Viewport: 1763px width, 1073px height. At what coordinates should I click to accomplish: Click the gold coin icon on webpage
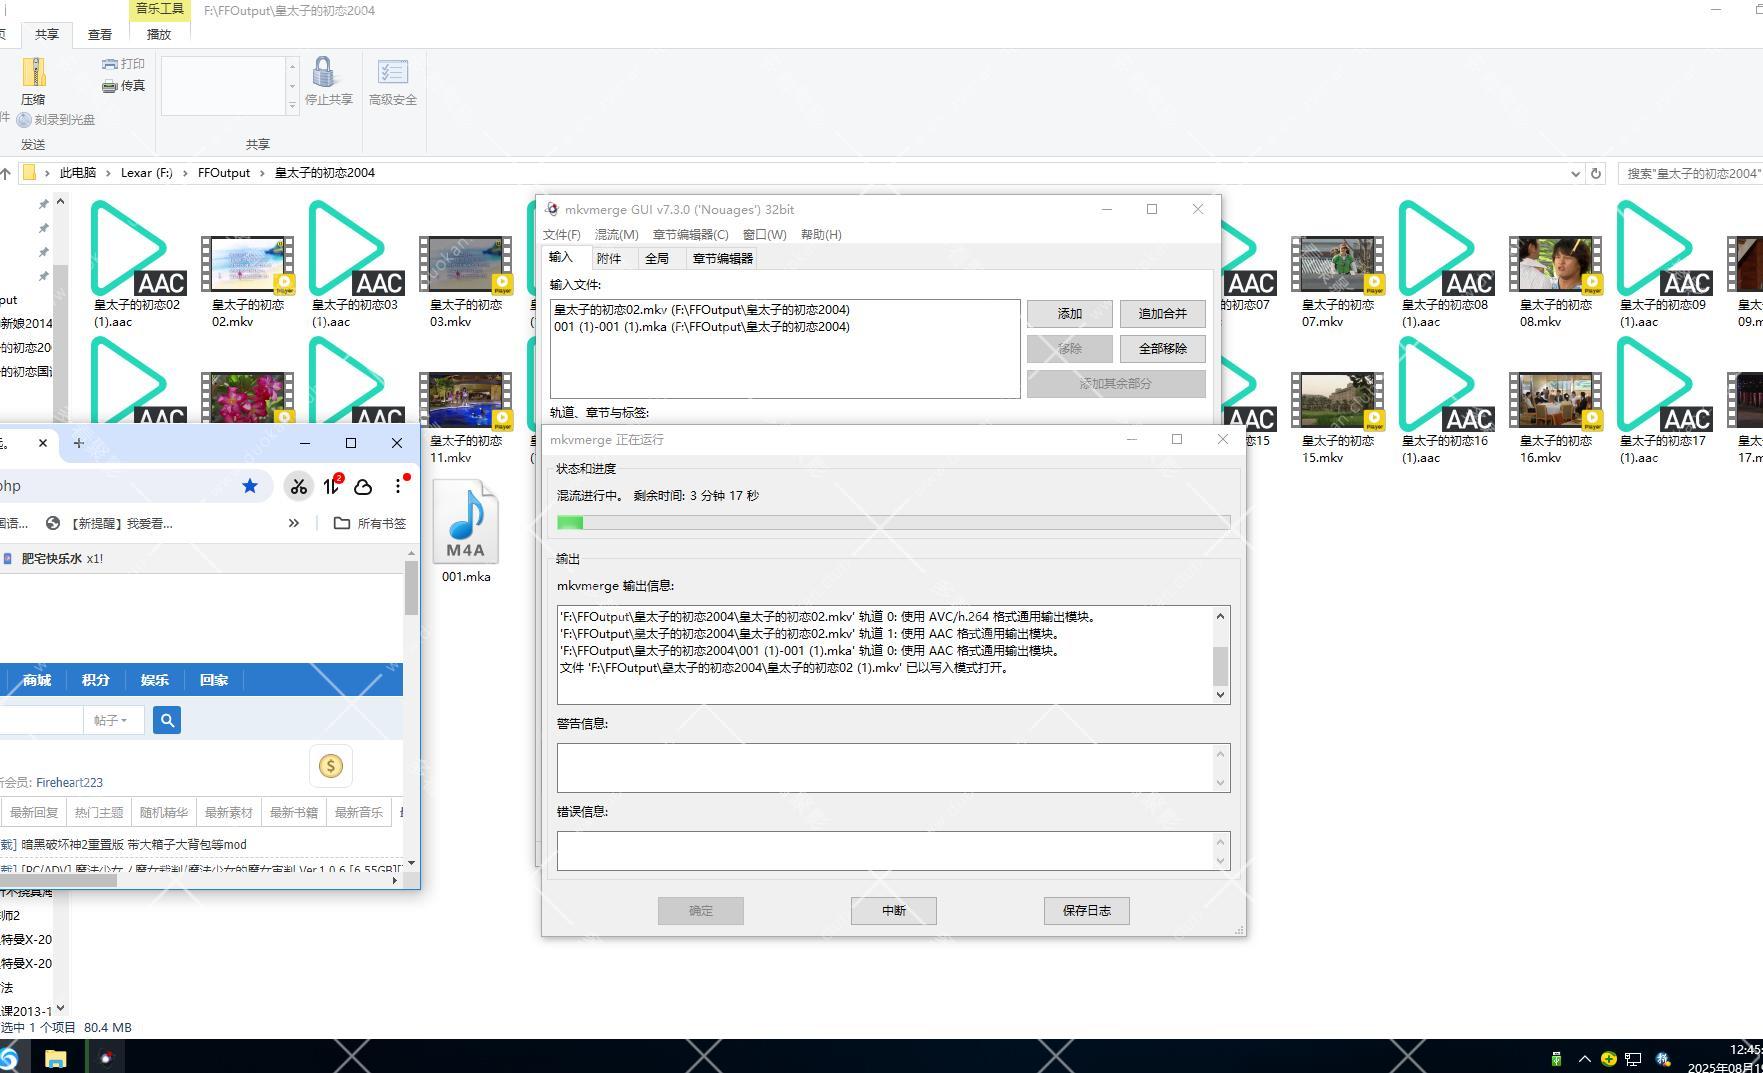pos(331,766)
